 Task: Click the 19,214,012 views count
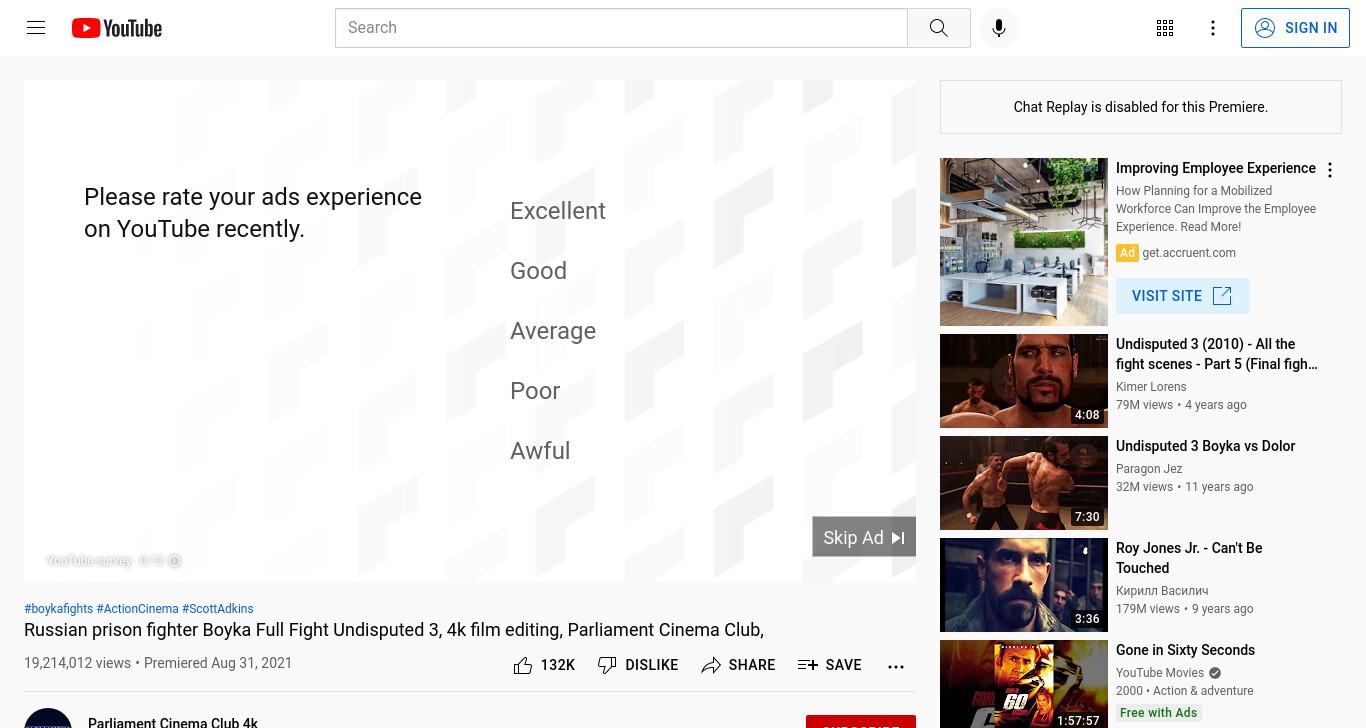78,663
